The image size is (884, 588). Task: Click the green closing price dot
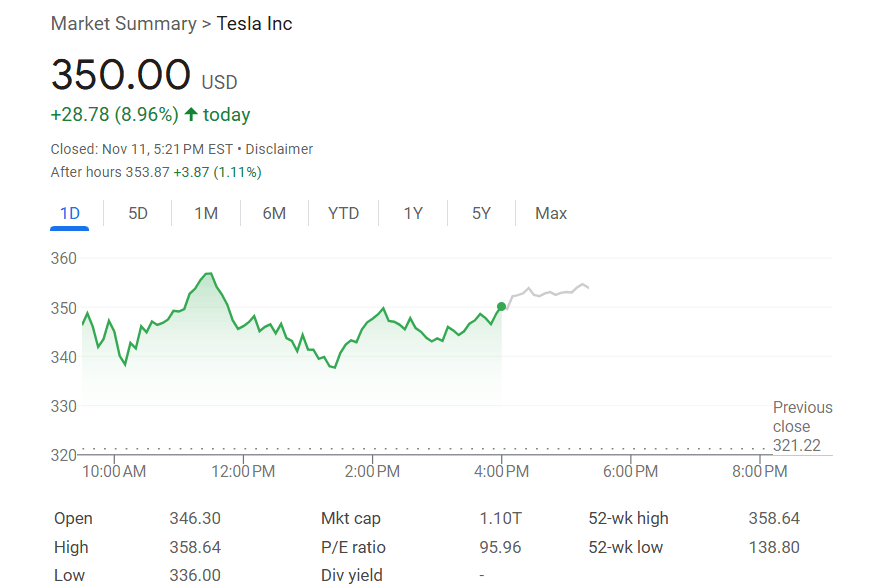[501, 307]
